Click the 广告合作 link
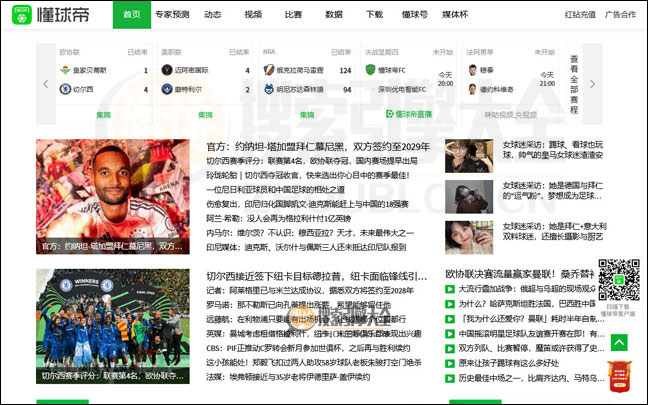The width and height of the screenshot is (648, 405). [x=620, y=14]
